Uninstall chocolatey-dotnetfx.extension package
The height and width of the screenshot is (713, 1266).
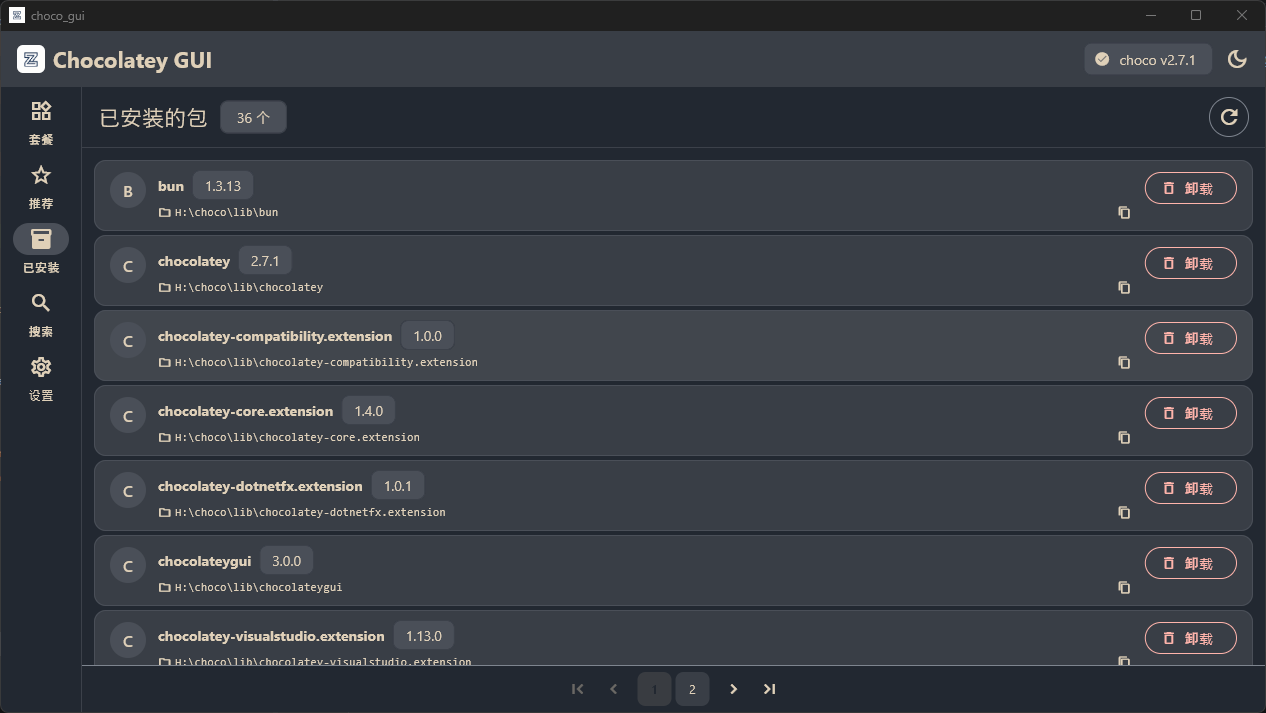point(1190,488)
